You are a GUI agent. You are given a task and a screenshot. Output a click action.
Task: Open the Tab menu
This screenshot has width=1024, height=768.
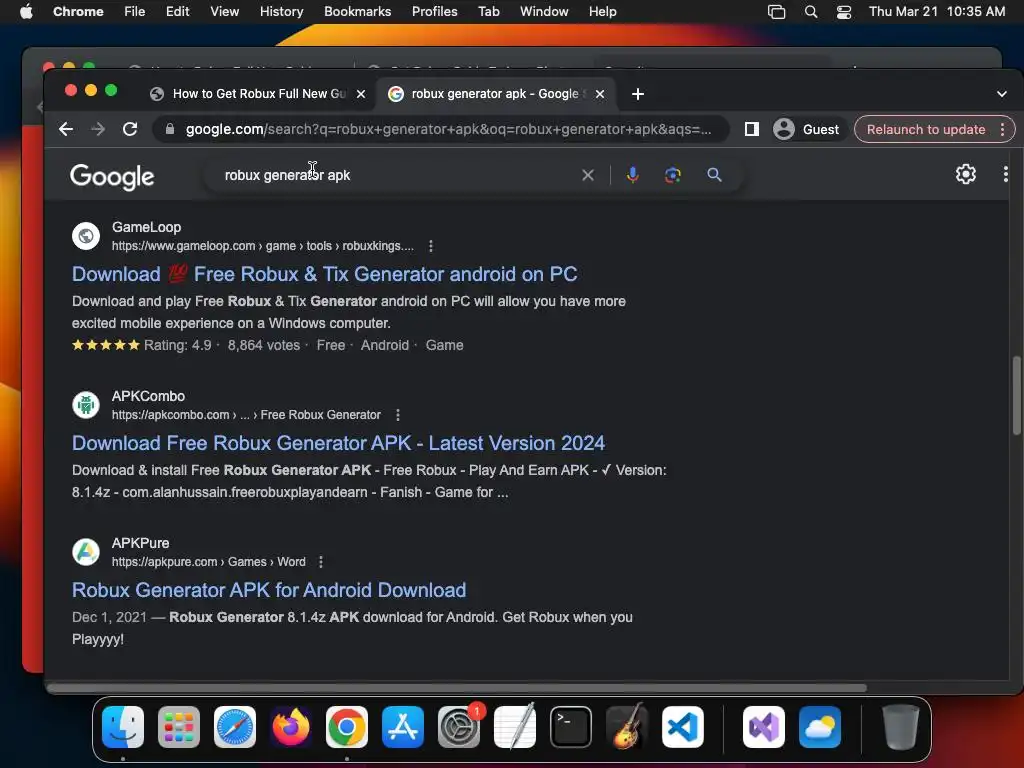(x=488, y=11)
